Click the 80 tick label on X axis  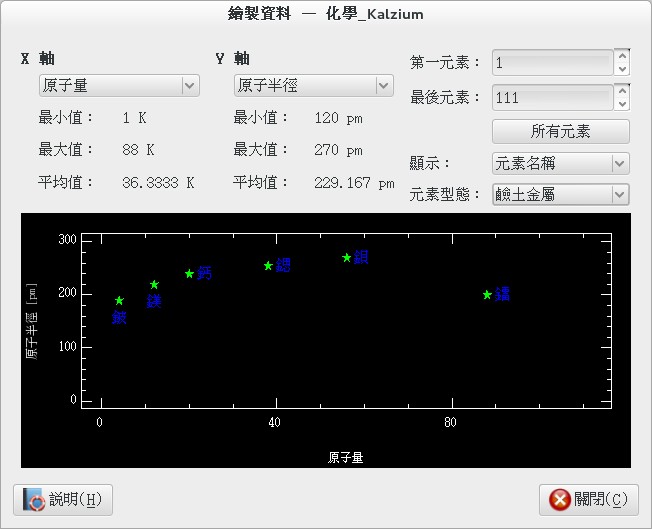click(450, 423)
